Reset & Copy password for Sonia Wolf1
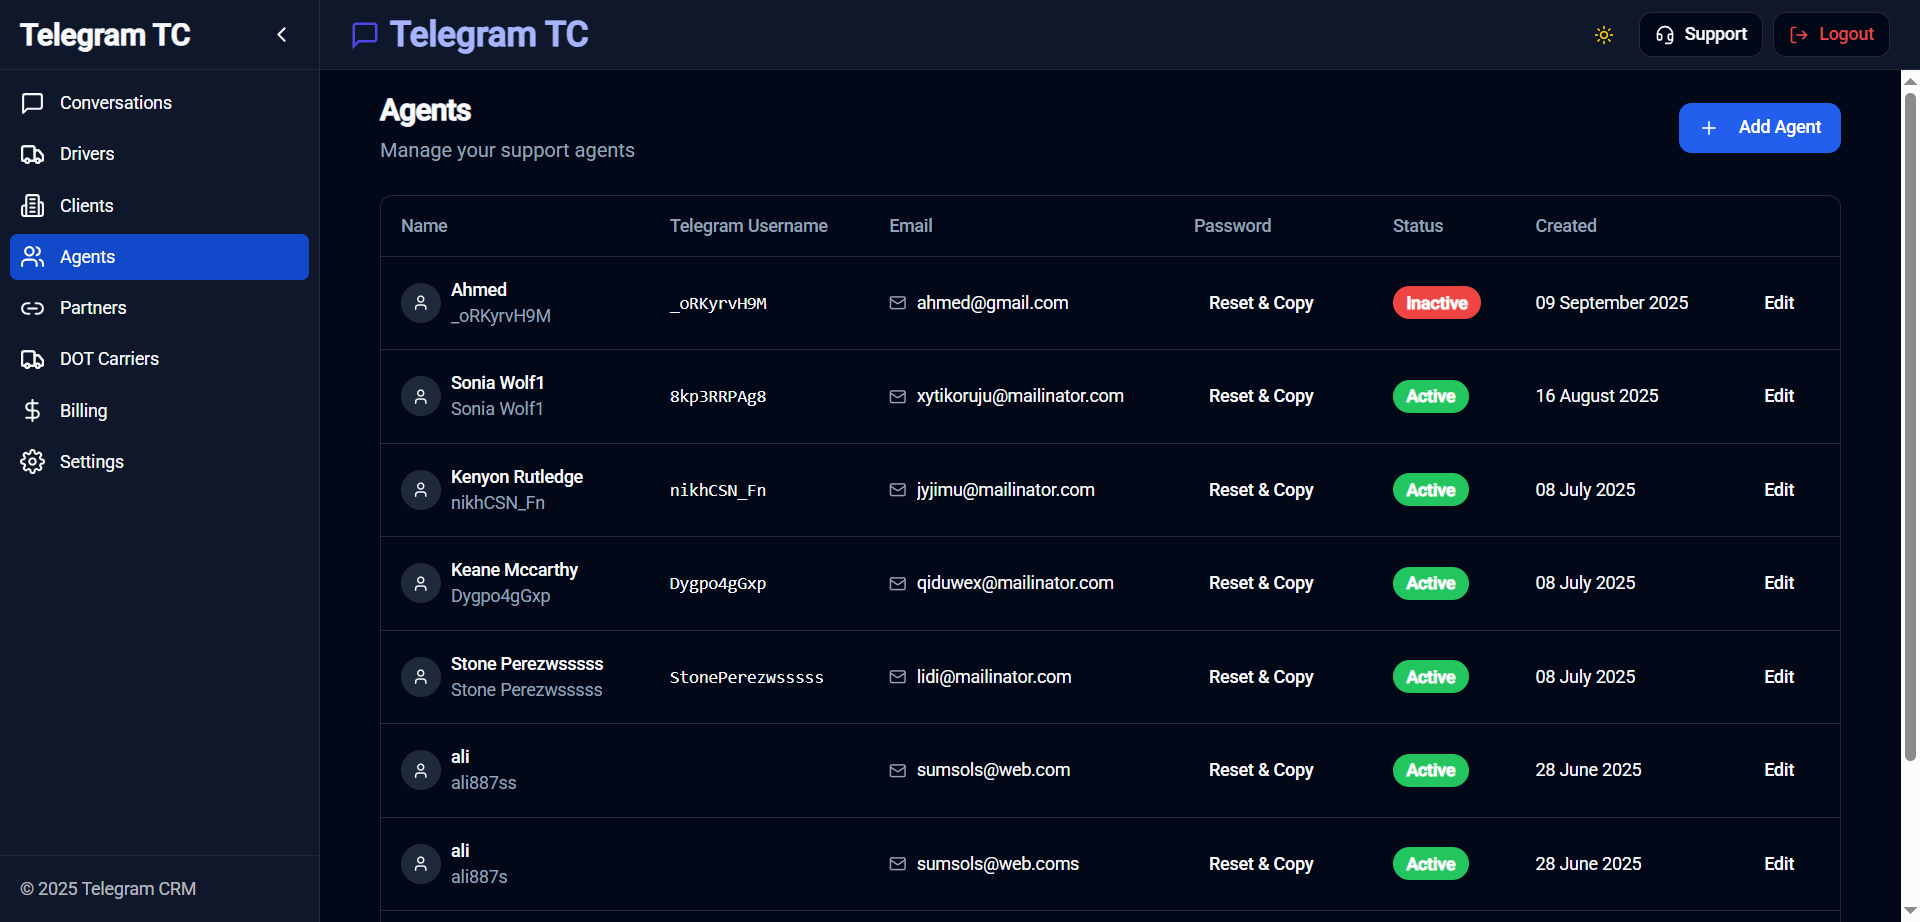The width and height of the screenshot is (1920, 922). pyautogui.click(x=1260, y=396)
